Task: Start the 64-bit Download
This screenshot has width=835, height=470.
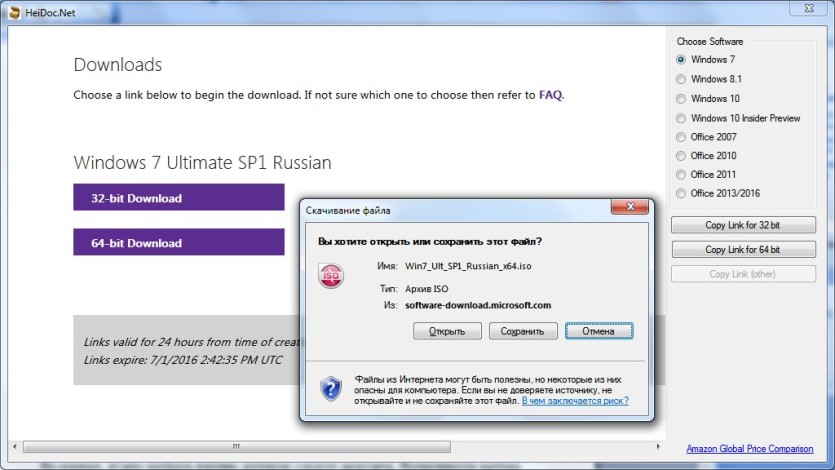Action: (x=179, y=242)
